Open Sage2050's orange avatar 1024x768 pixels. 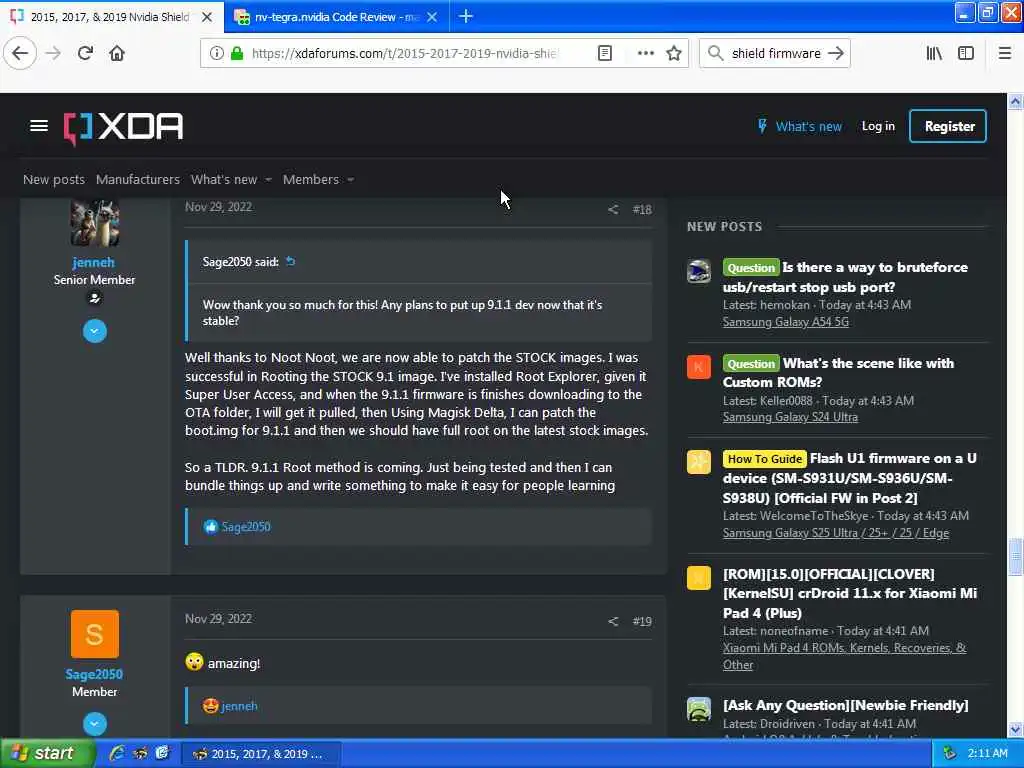[95, 633]
